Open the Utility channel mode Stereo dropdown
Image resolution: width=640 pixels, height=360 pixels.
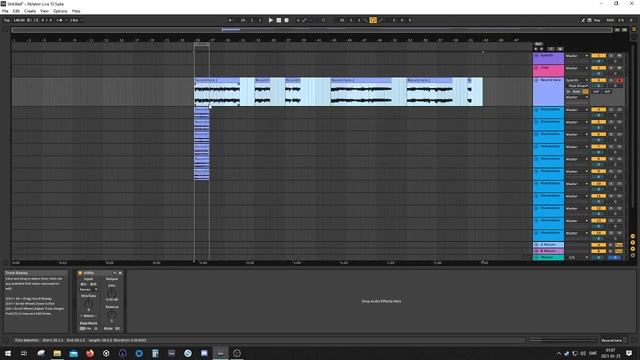click(89, 289)
